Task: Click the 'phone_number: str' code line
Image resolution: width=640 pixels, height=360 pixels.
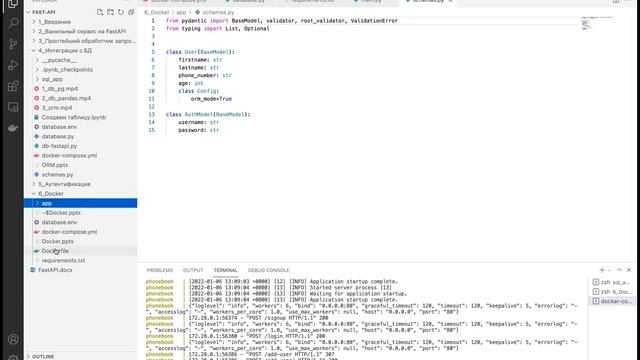Action: (204, 75)
